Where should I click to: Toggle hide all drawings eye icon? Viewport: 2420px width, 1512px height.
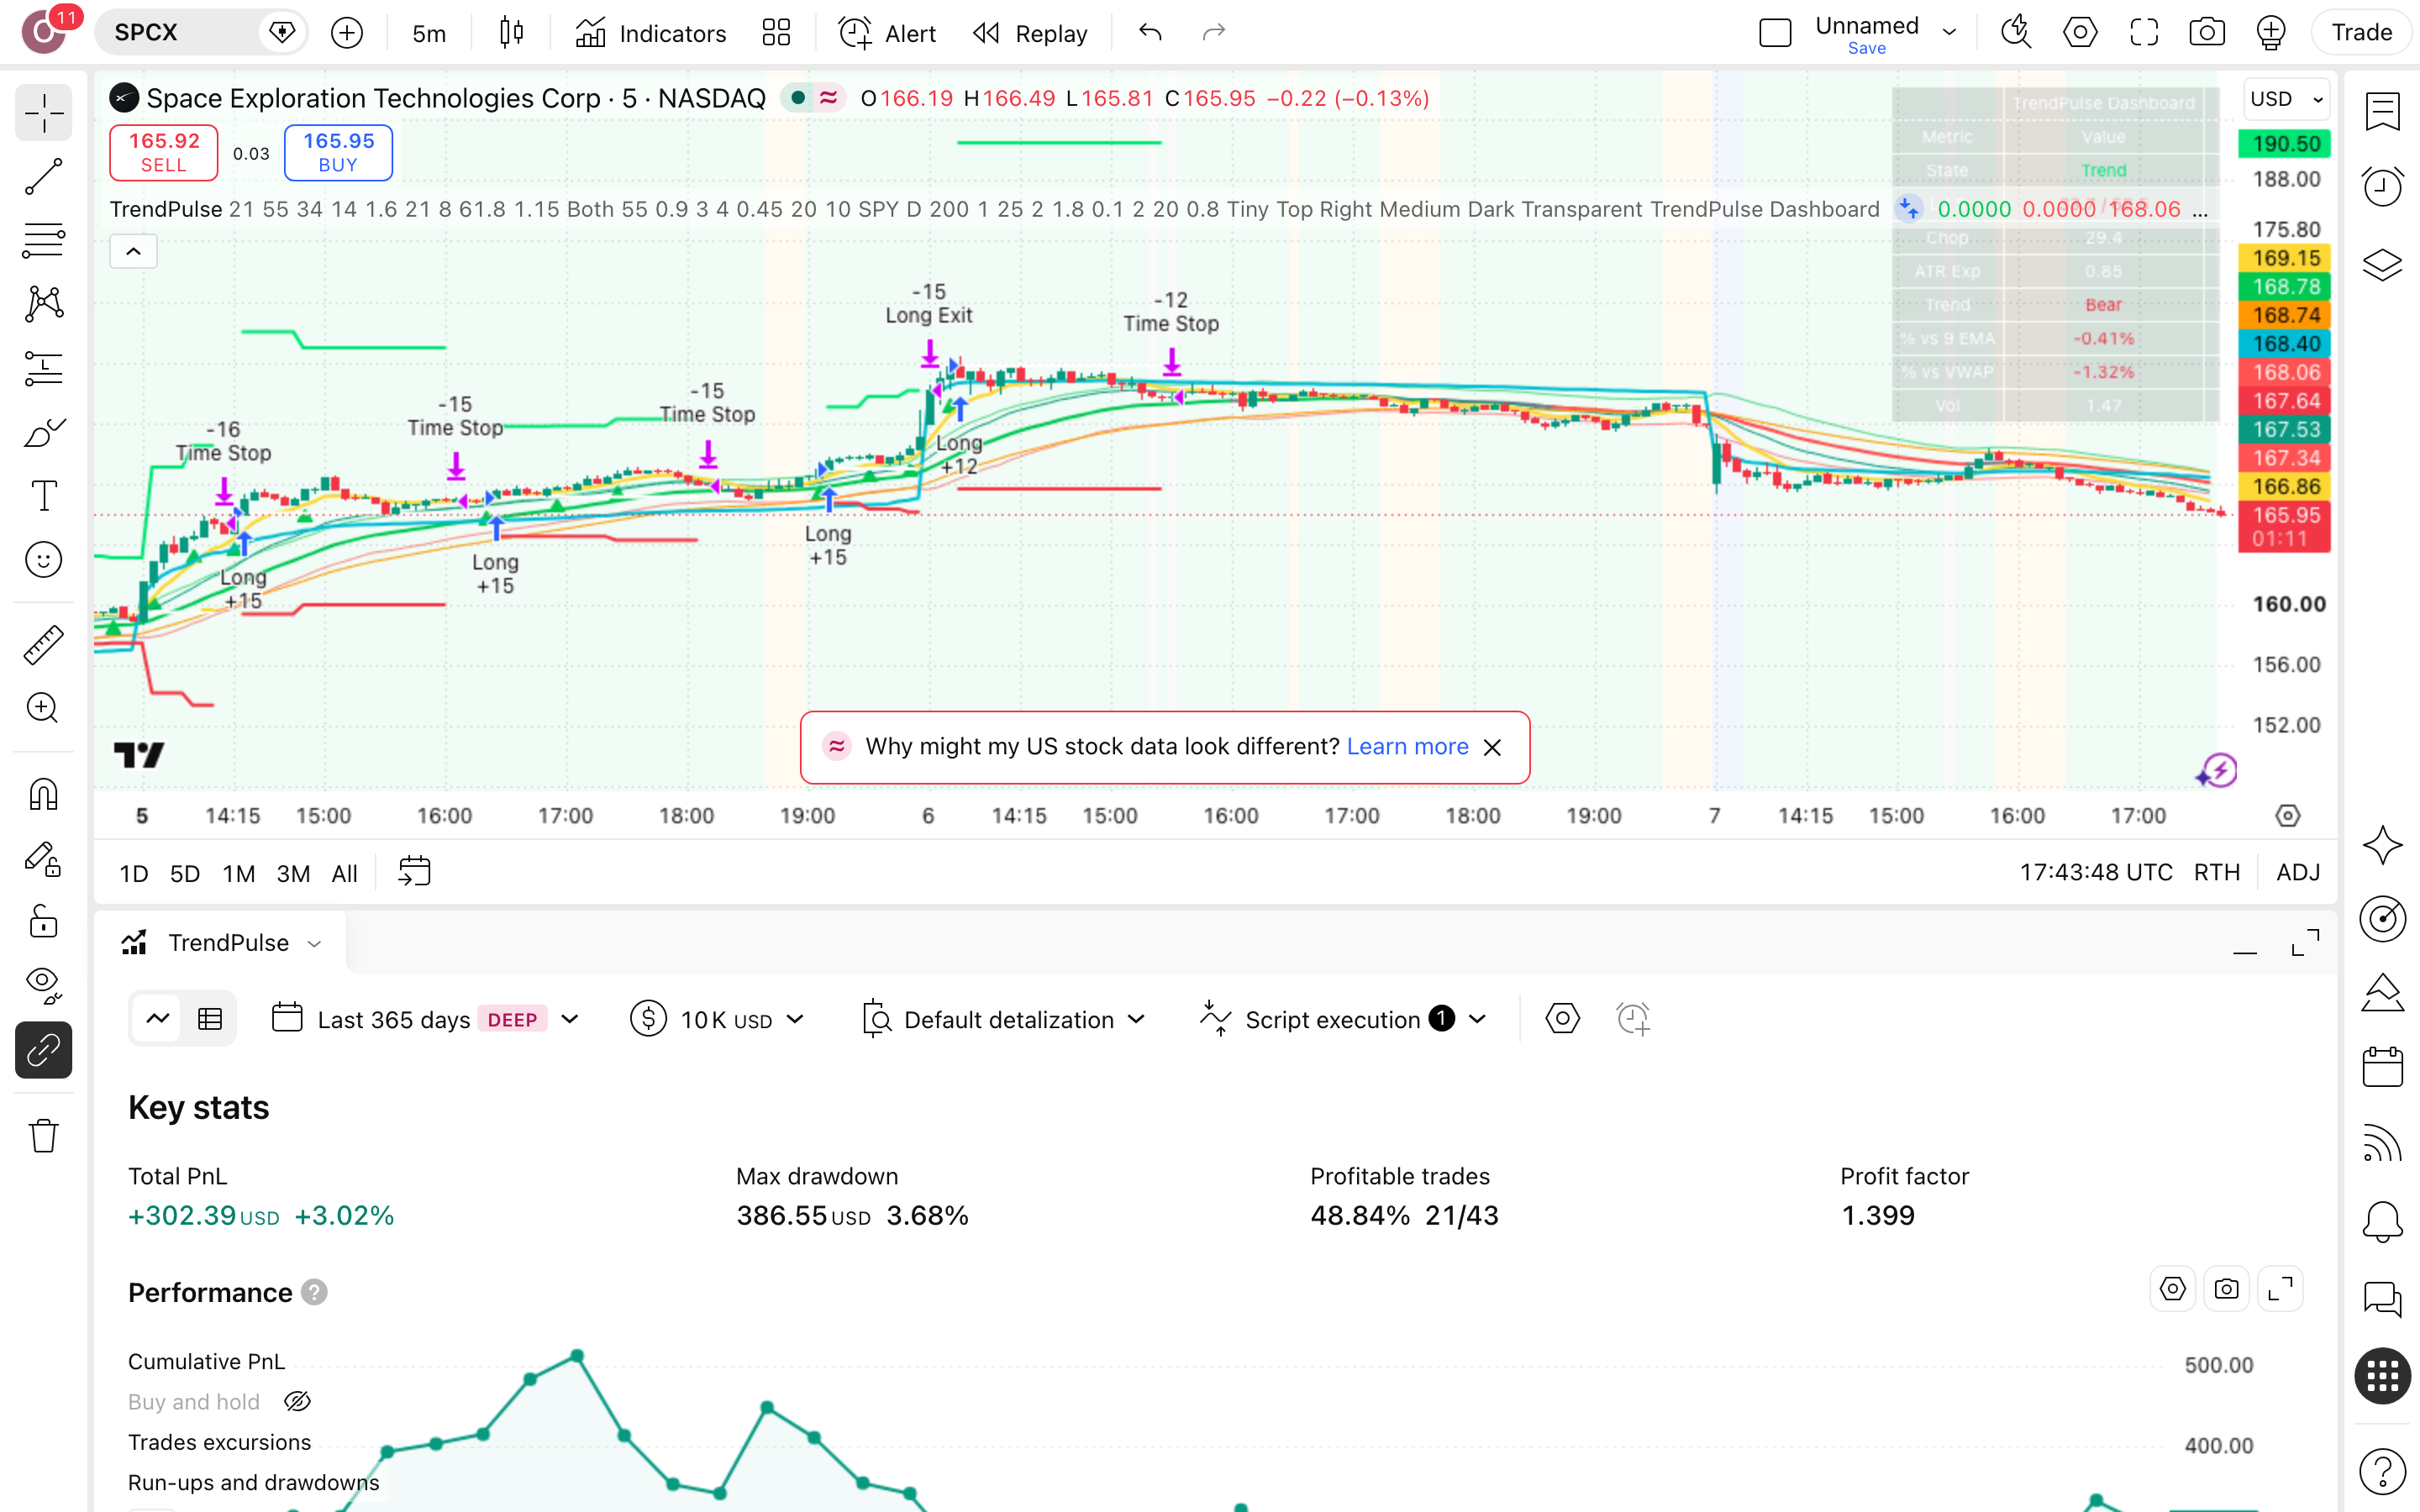tap(43, 986)
